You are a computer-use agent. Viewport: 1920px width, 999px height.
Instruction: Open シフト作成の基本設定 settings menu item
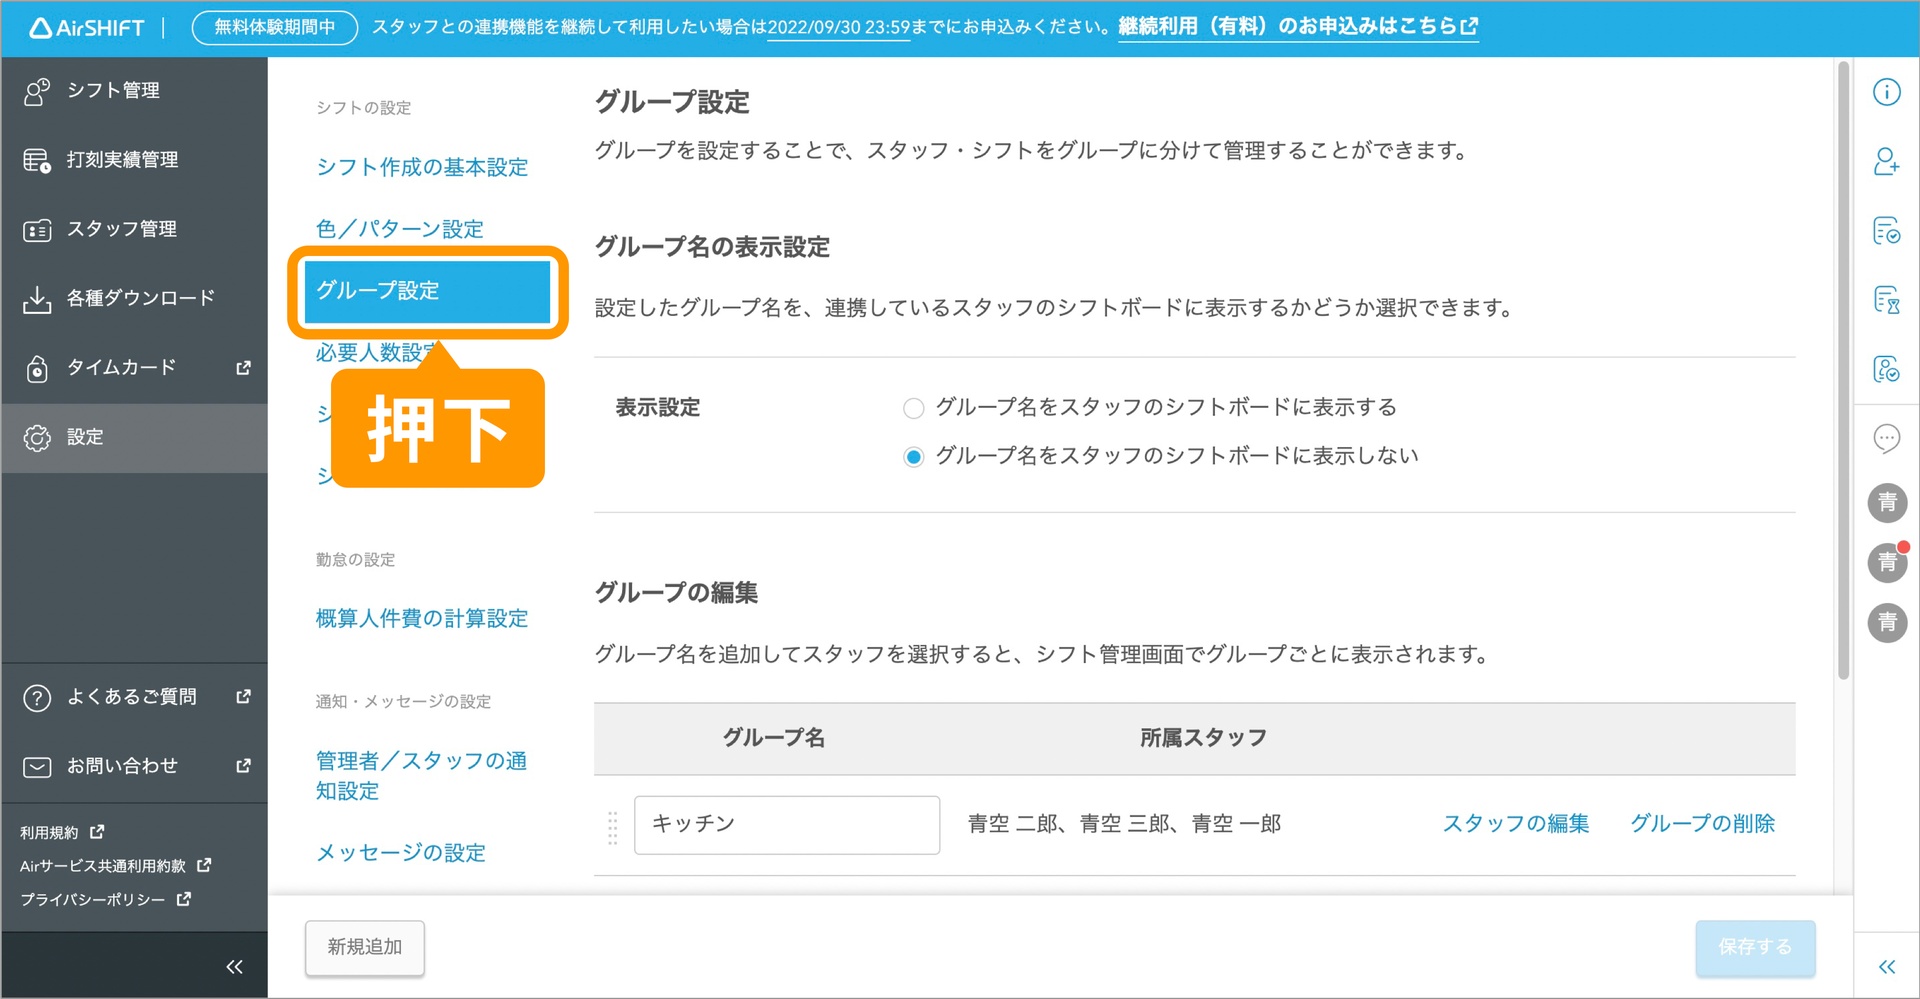tap(421, 167)
